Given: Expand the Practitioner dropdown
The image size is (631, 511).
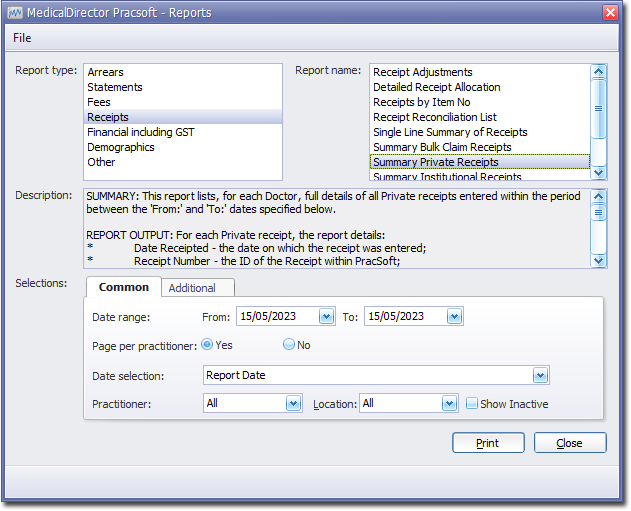Looking at the screenshot, I should point(293,403).
